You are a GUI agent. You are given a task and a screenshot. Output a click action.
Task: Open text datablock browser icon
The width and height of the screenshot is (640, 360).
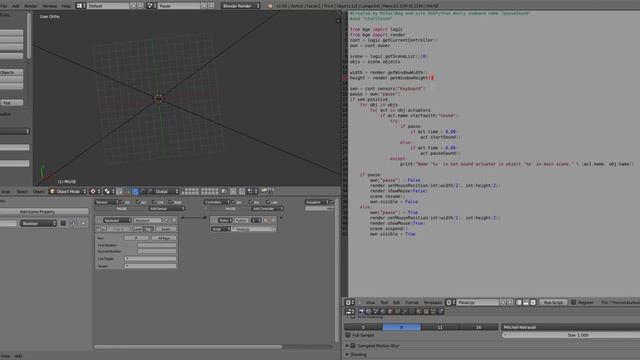point(450,302)
